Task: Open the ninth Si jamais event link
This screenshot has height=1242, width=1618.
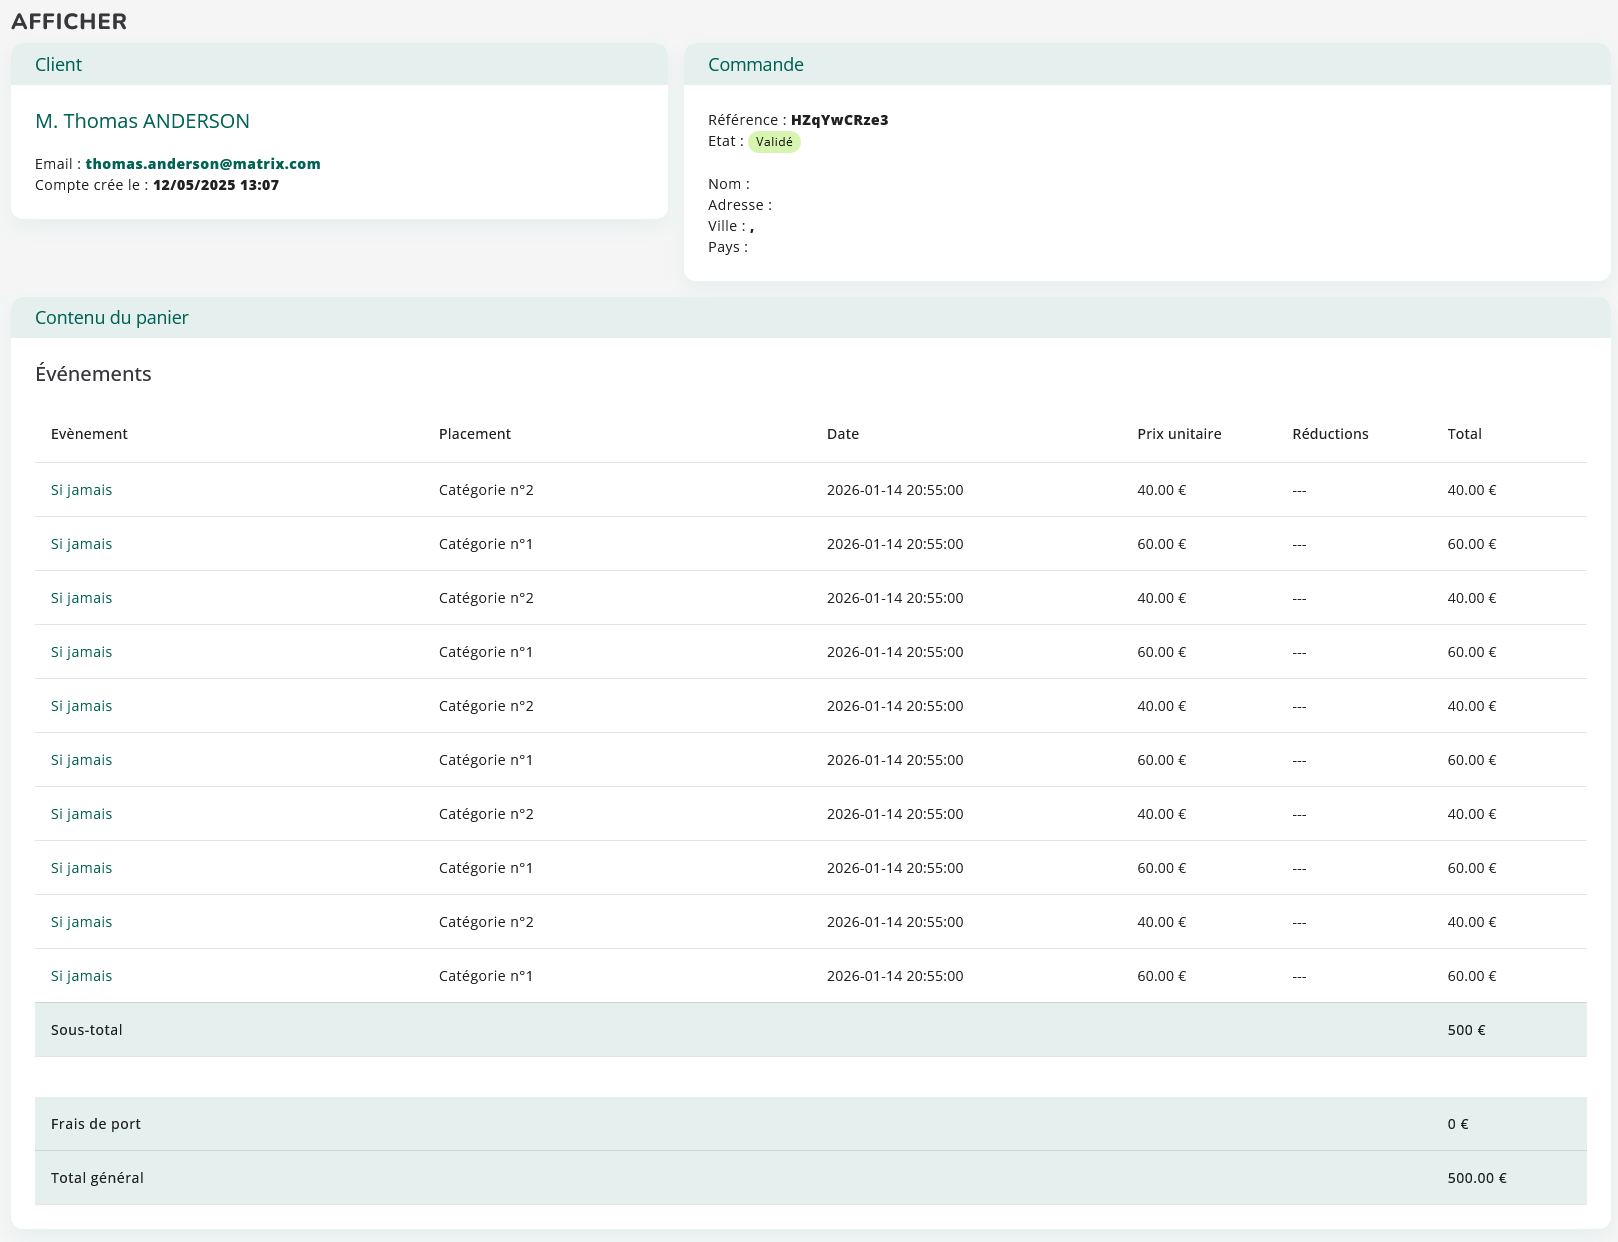Action: pos(81,922)
